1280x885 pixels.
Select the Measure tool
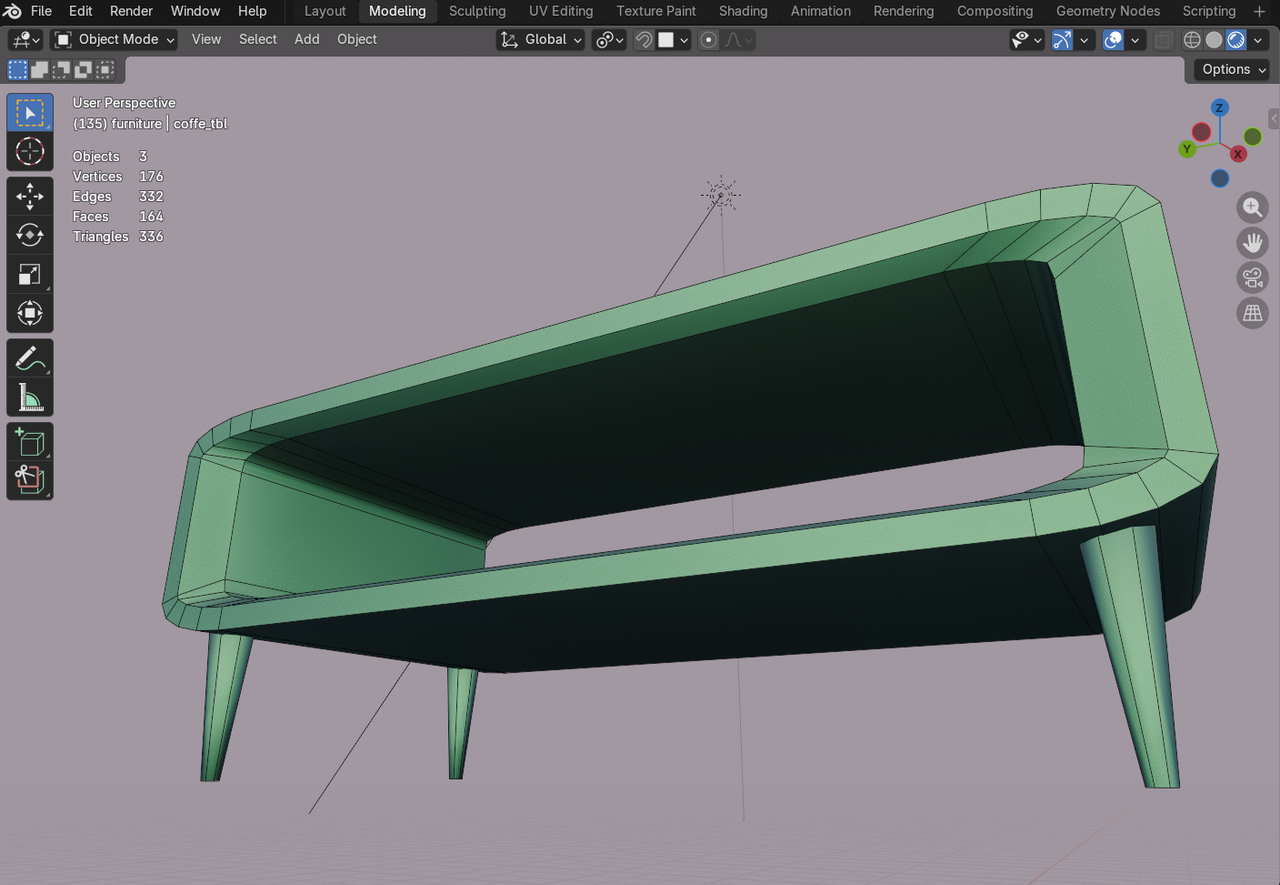pyautogui.click(x=30, y=398)
